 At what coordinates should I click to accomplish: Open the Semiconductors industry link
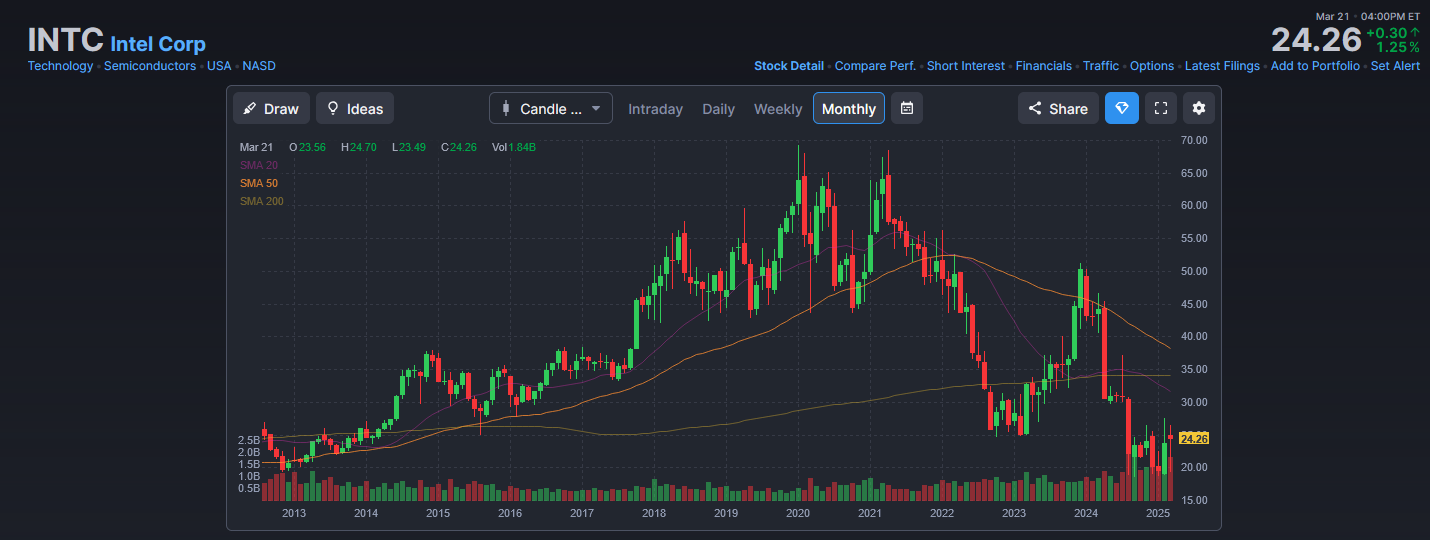coord(150,66)
